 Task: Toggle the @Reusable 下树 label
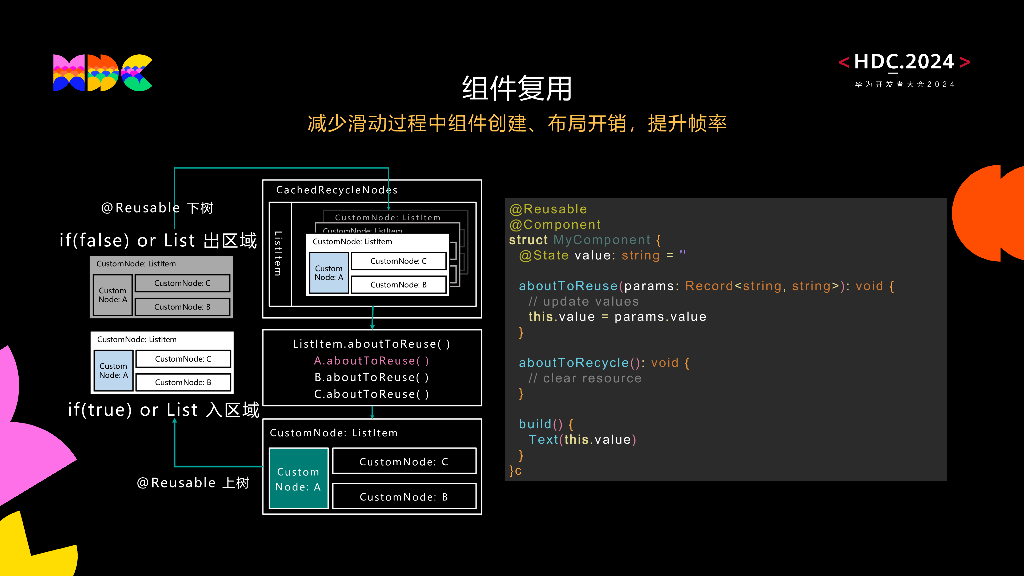[160, 207]
